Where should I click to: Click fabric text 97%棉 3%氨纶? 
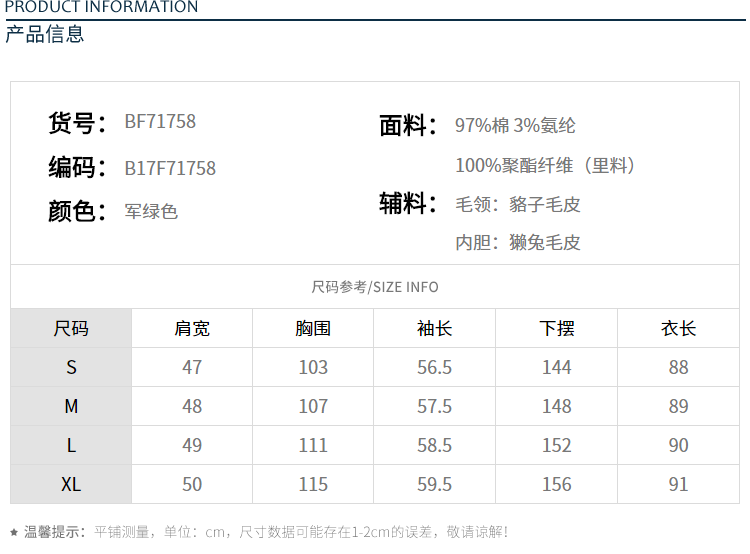pyautogui.click(x=515, y=125)
